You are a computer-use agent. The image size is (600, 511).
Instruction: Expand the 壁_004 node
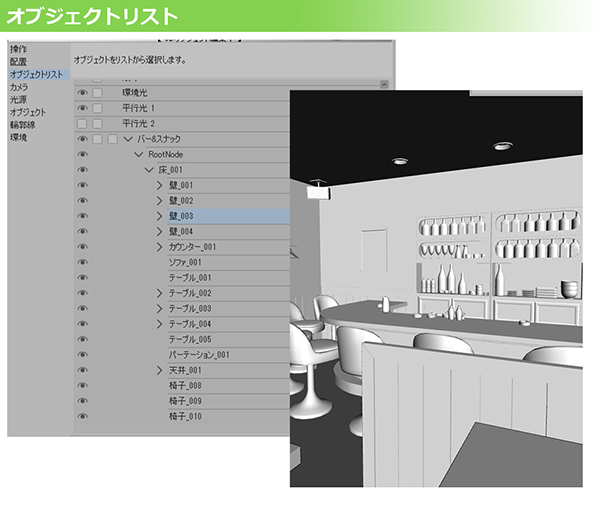(160, 232)
